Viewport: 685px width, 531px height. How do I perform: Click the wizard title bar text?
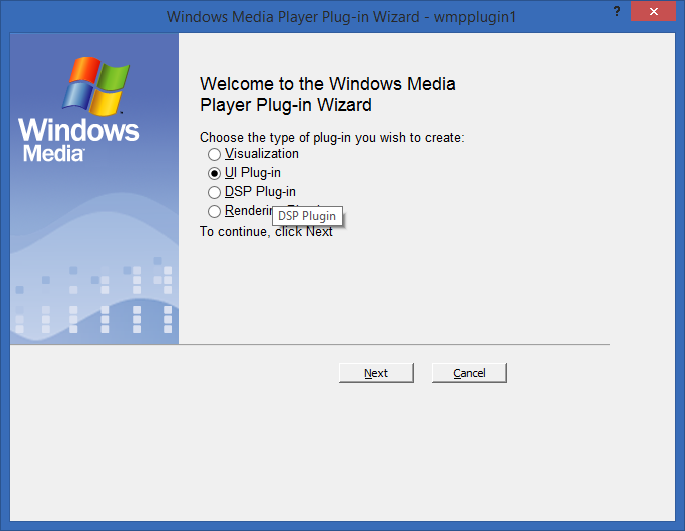(341, 17)
